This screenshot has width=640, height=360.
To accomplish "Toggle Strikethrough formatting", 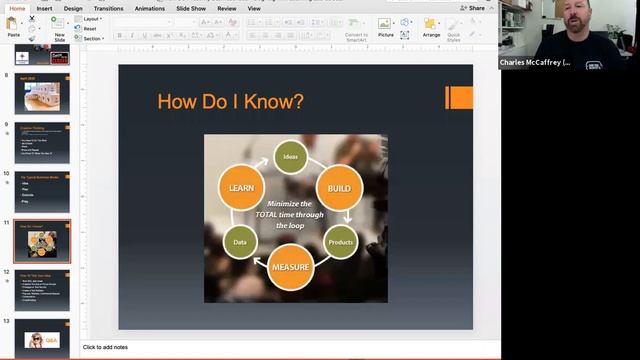I will click(x=157, y=36).
